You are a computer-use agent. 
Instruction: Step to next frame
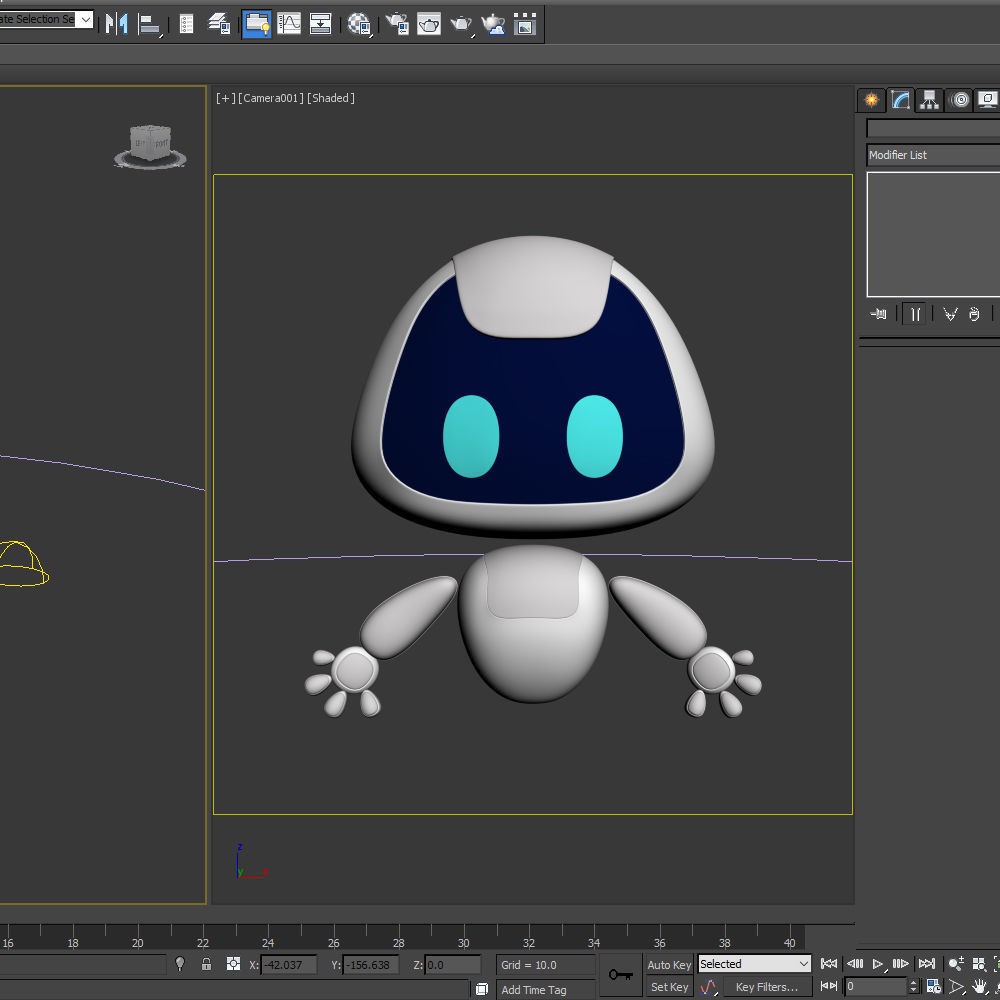pos(901,964)
